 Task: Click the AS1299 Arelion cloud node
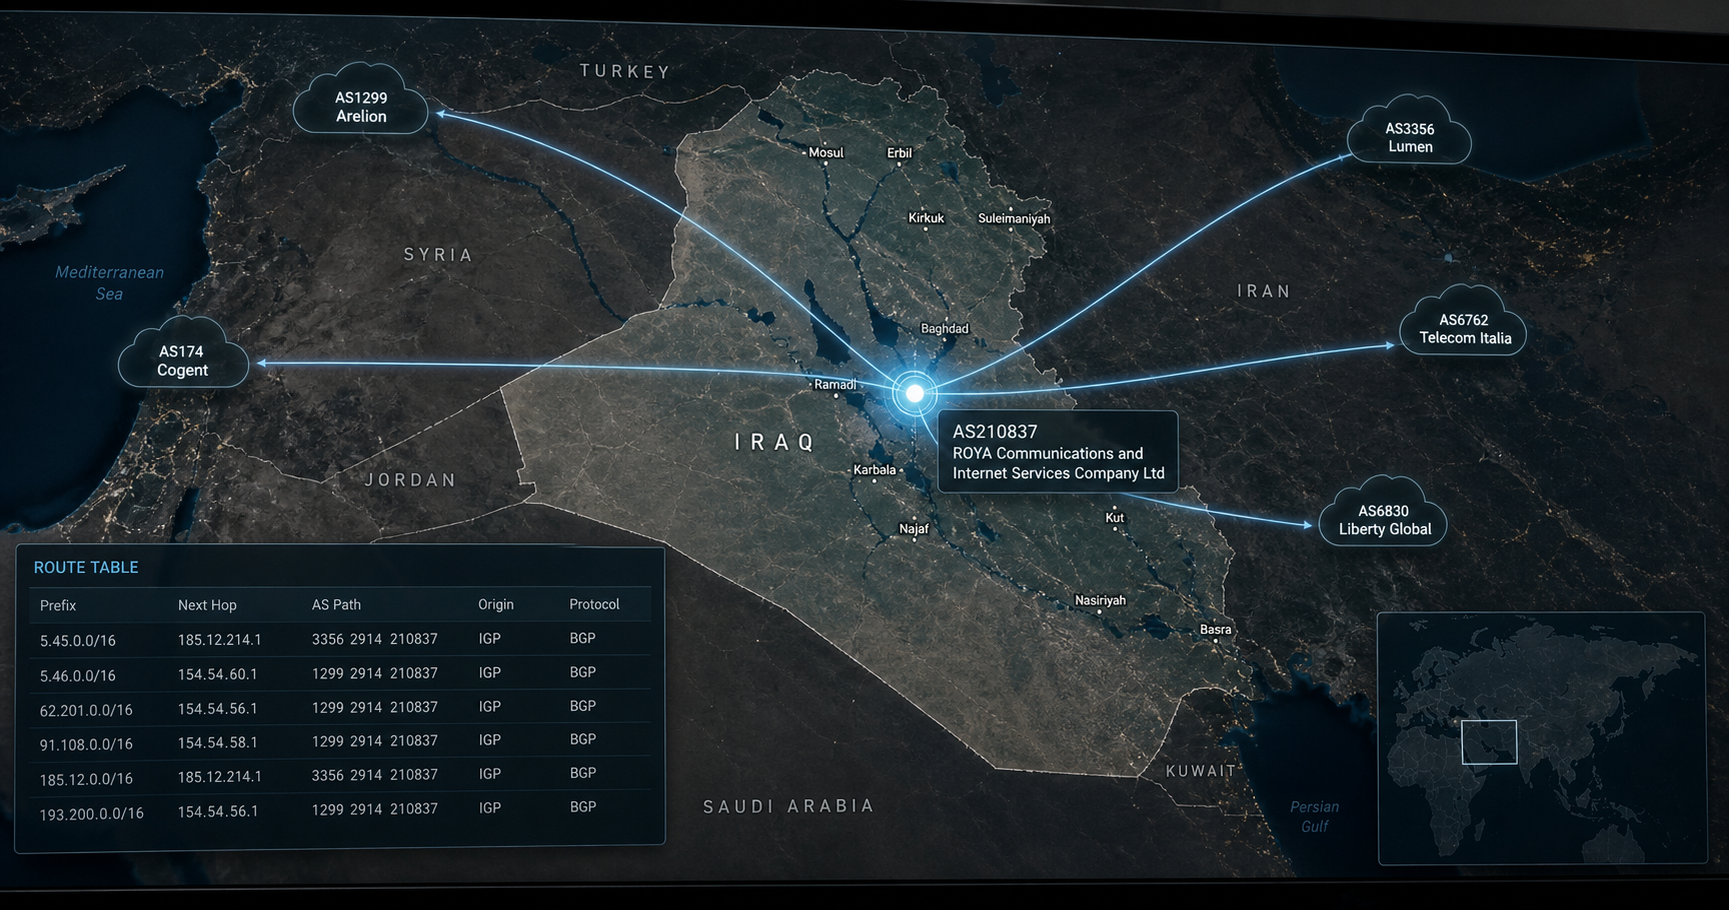point(361,100)
